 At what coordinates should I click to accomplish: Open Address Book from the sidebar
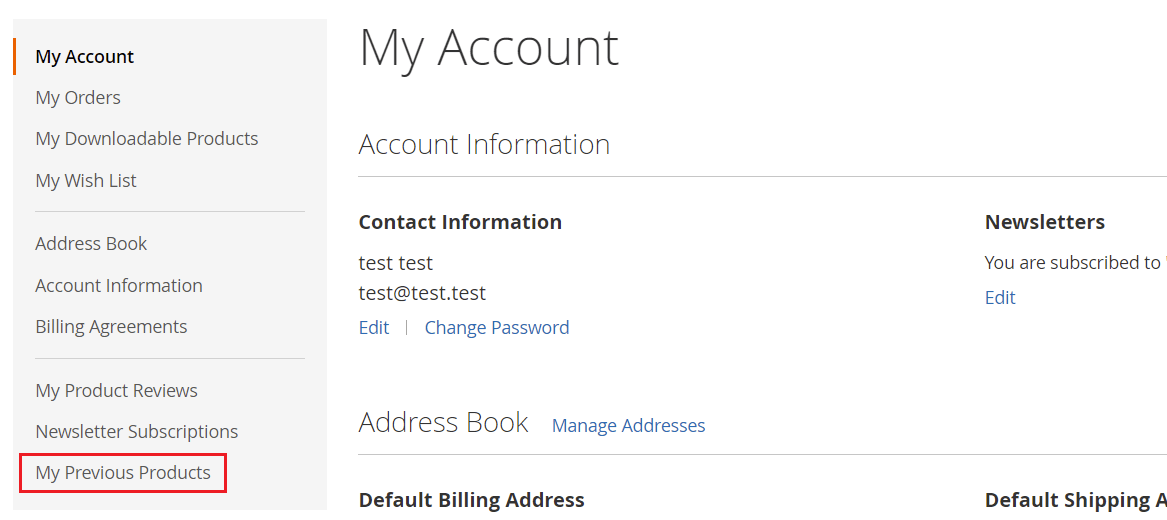pyautogui.click(x=91, y=244)
